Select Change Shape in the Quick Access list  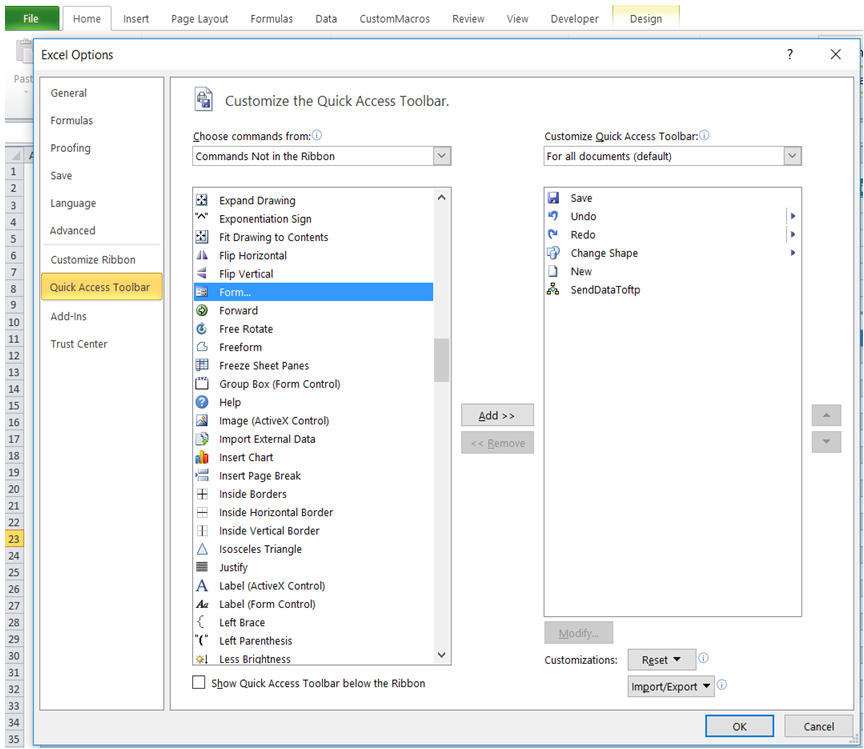[x=606, y=253]
